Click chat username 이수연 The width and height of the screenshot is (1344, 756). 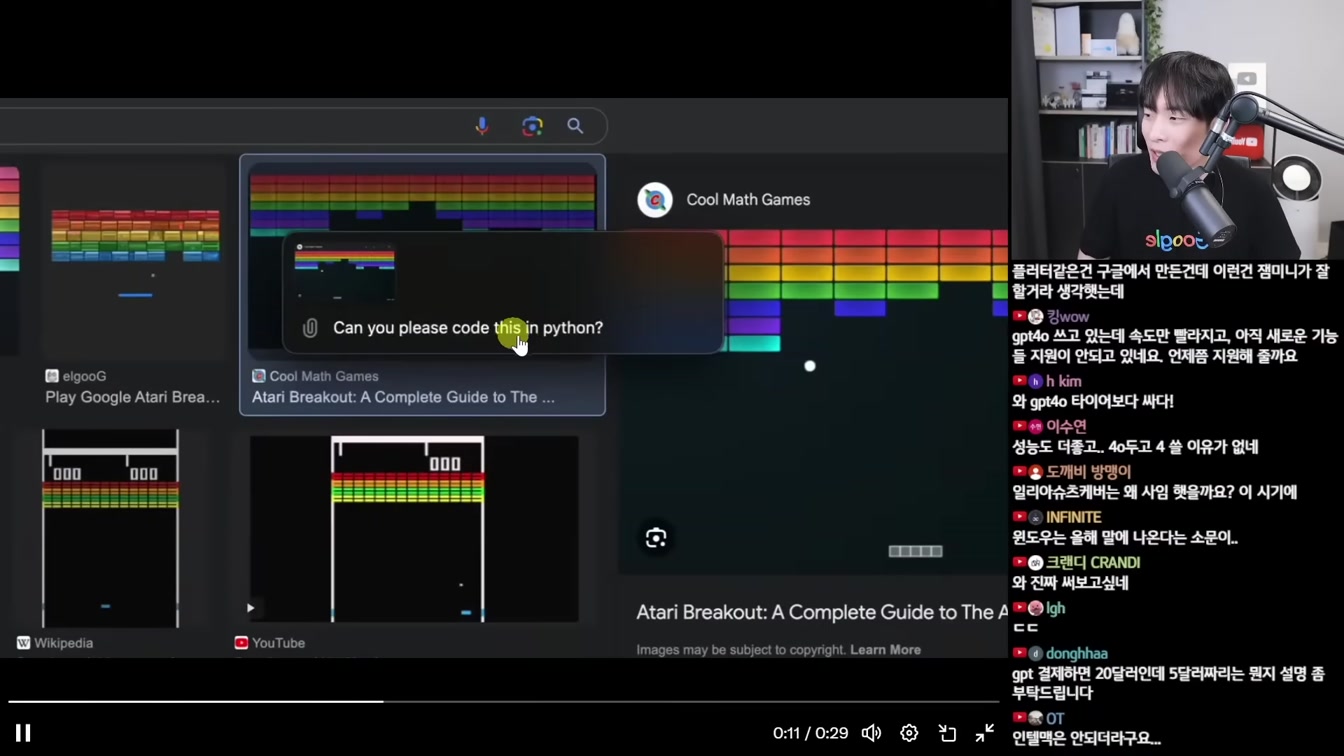1067,426
